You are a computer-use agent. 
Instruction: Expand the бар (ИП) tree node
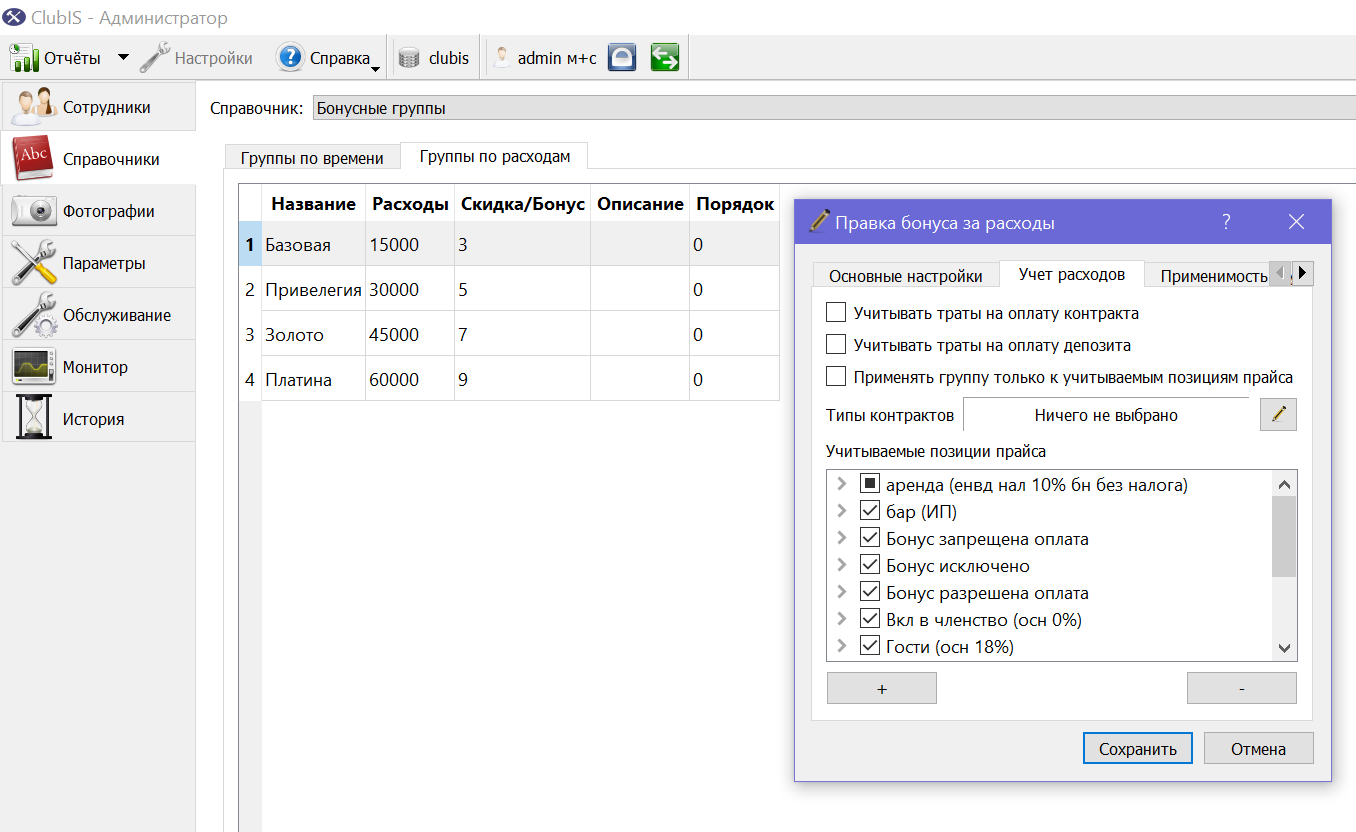tap(842, 511)
